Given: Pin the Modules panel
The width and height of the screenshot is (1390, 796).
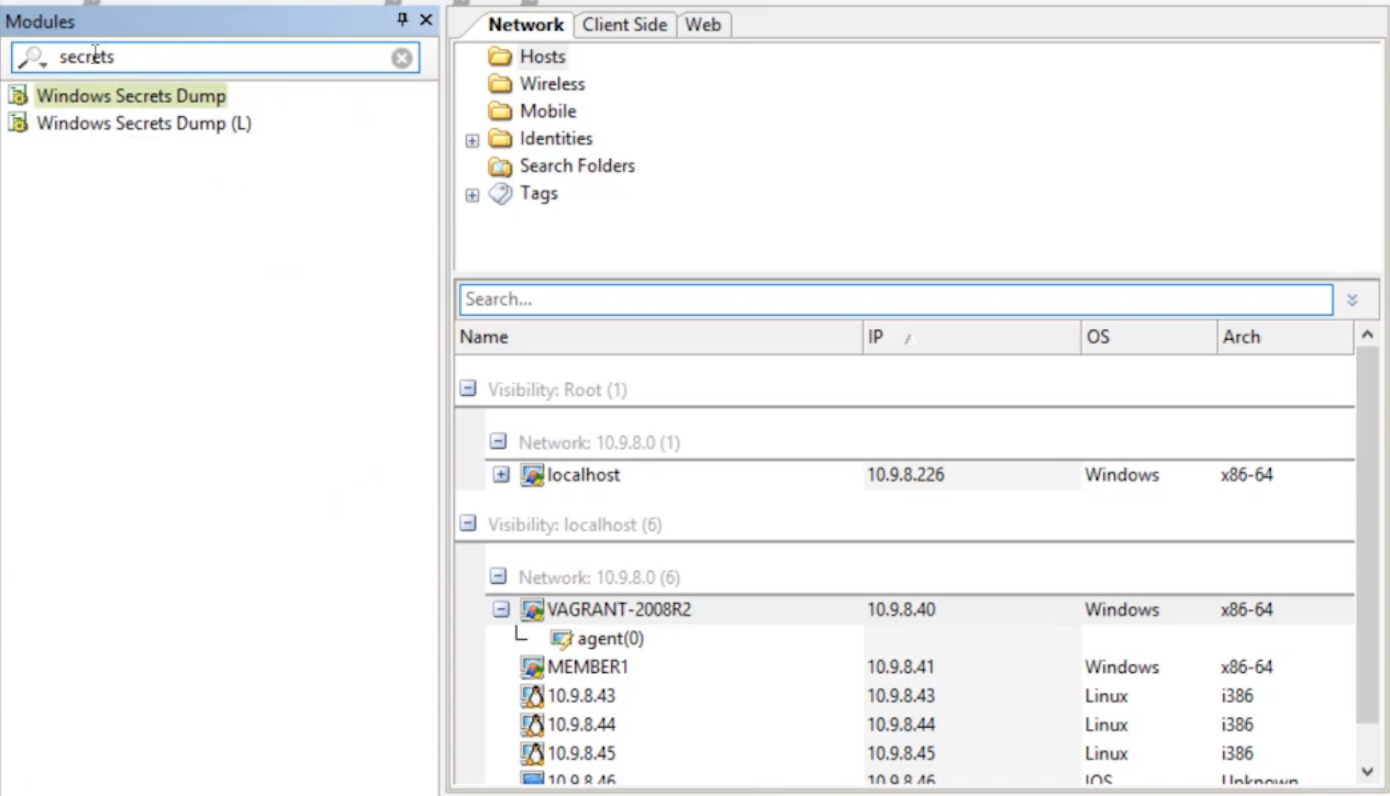Looking at the screenshot, I should click(403, 20).
